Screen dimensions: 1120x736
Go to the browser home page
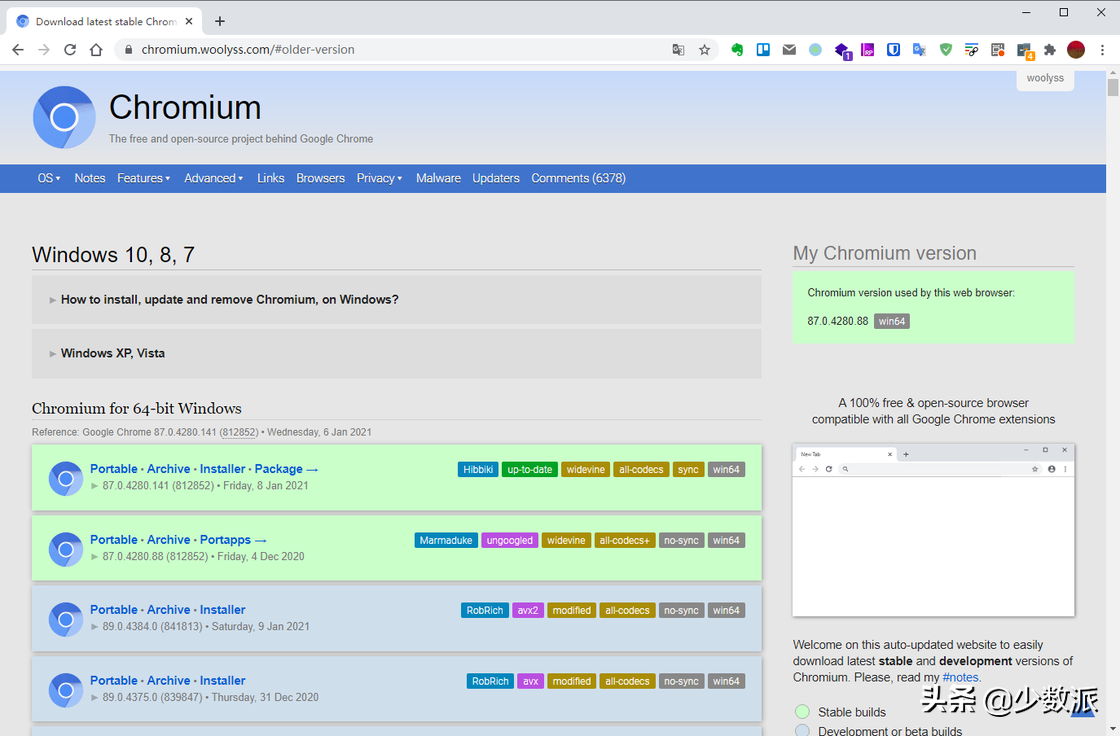coord(96,50)
